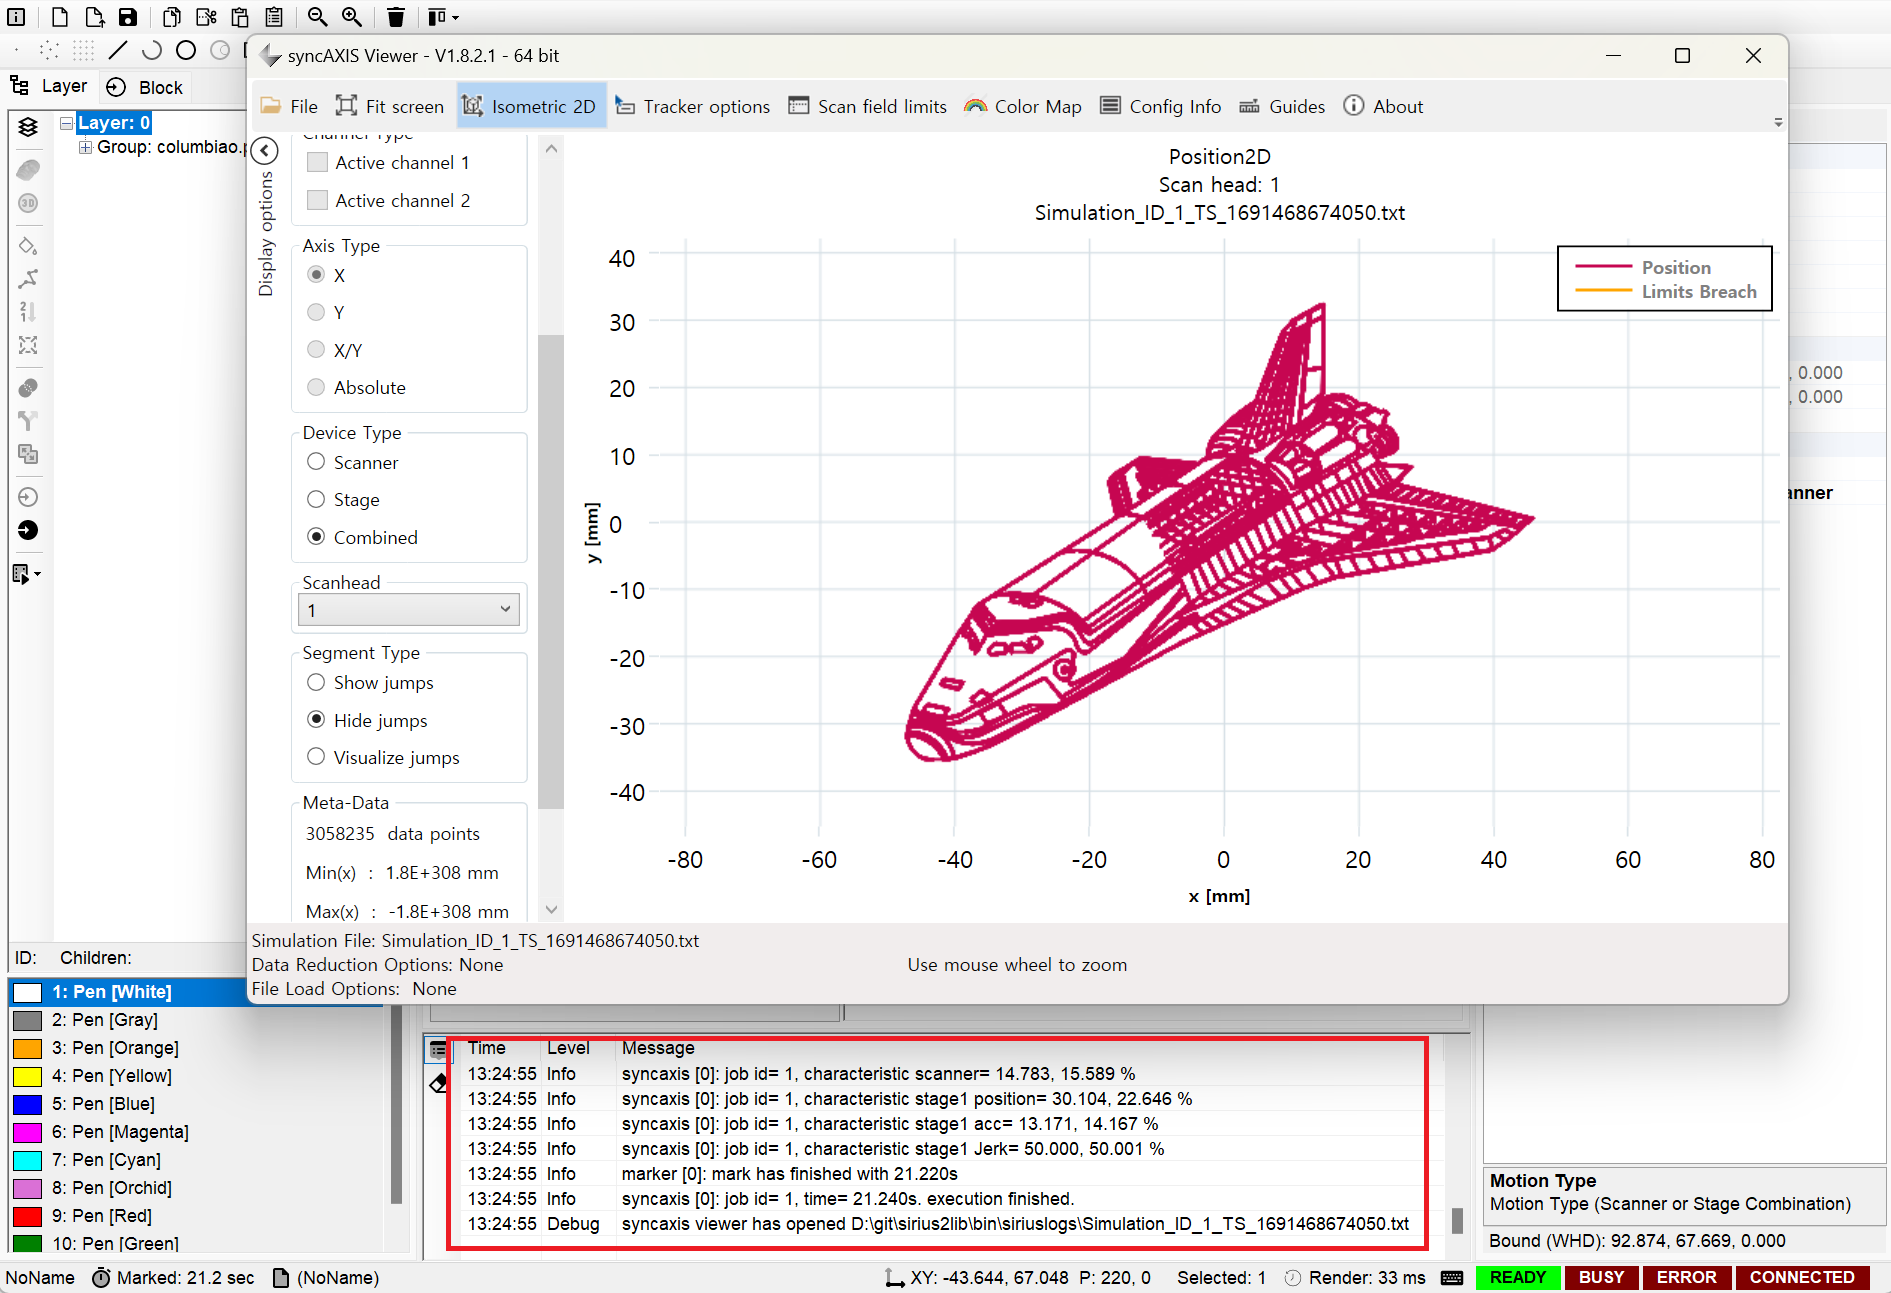1891x1293 pixels.
Task: Collapse the Display options panel arrow
Action: point(265,151)
